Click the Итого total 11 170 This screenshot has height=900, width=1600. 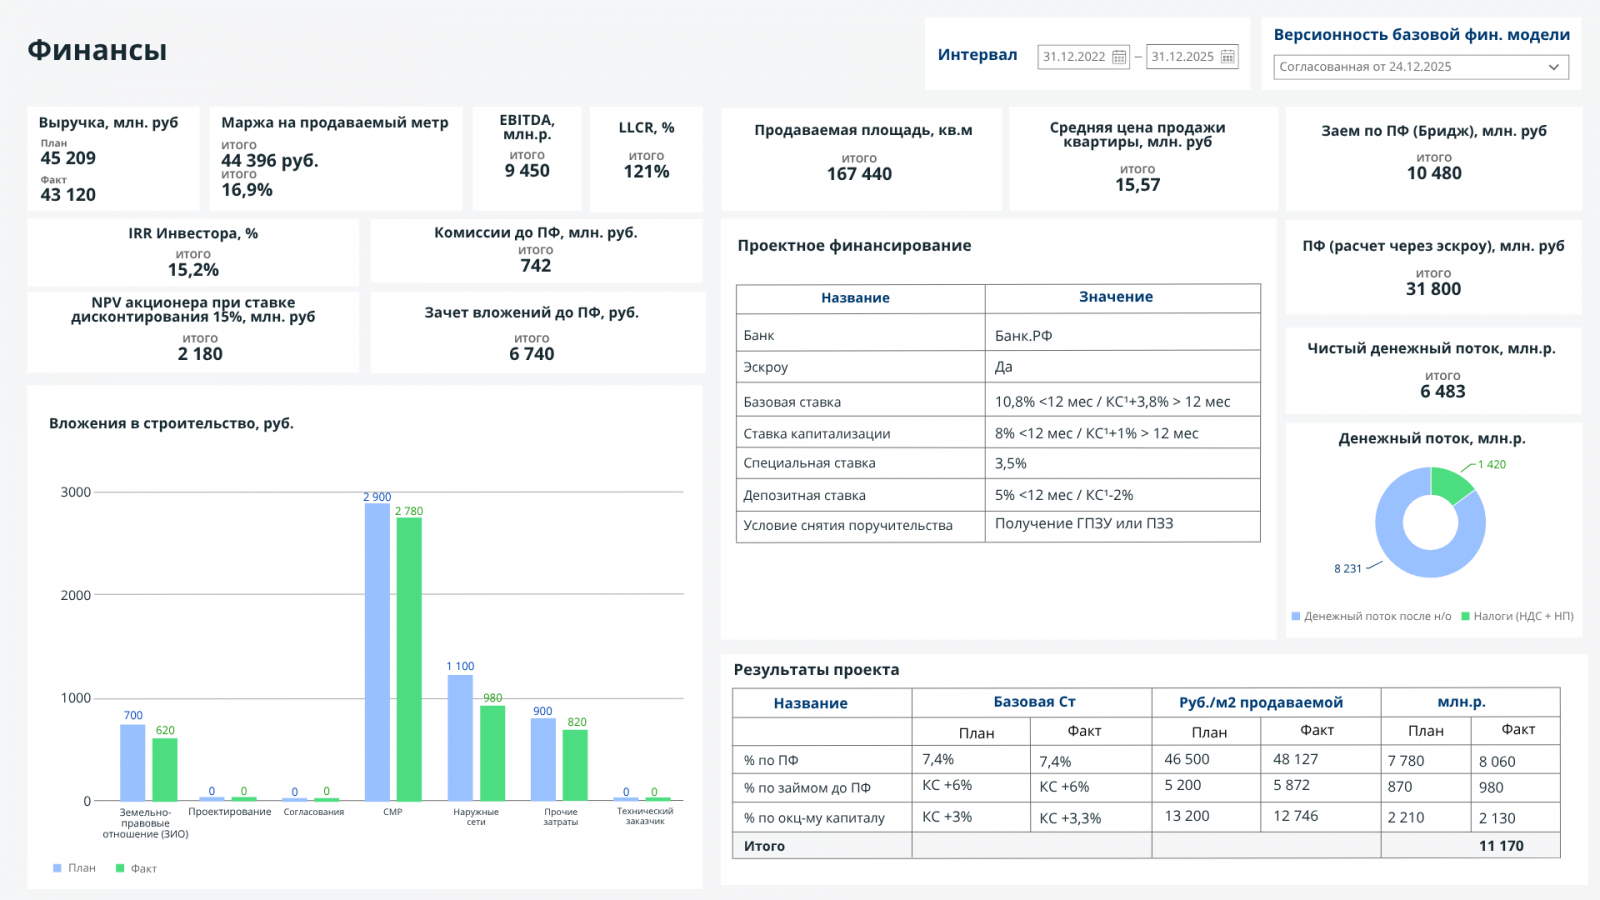[x=1501, y=846]
